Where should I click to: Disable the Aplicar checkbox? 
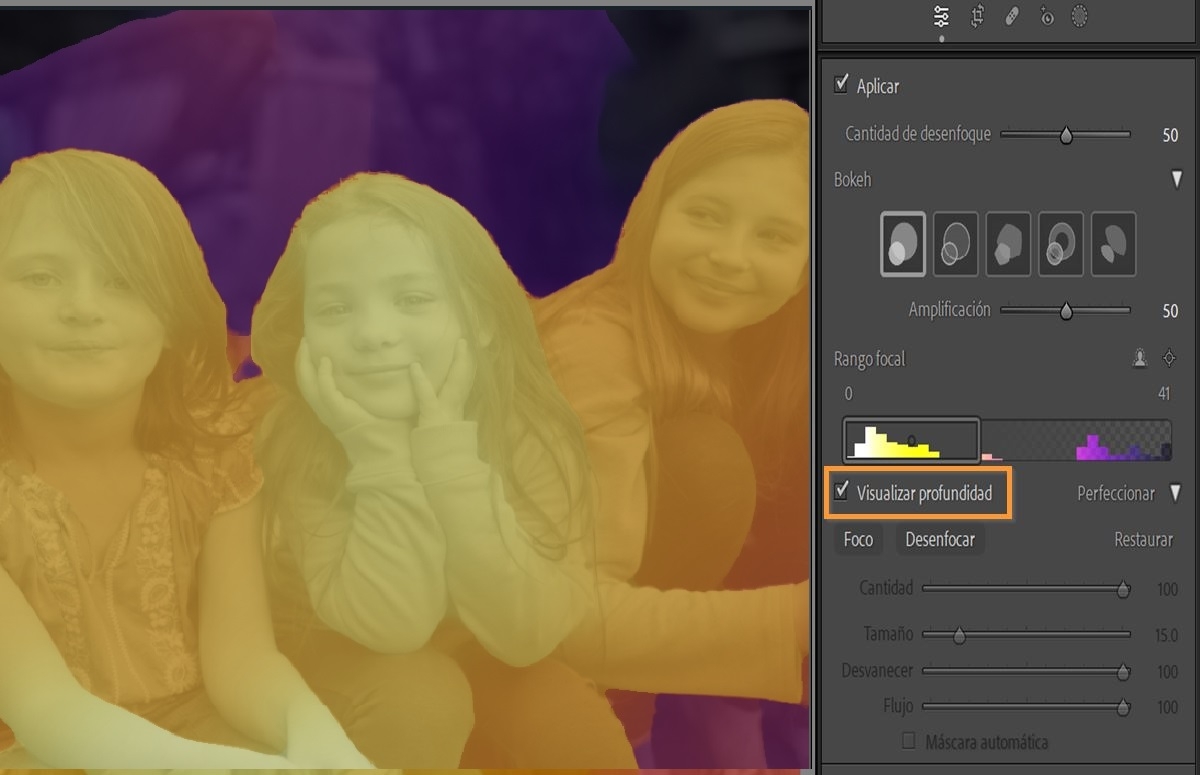point(840,86)
